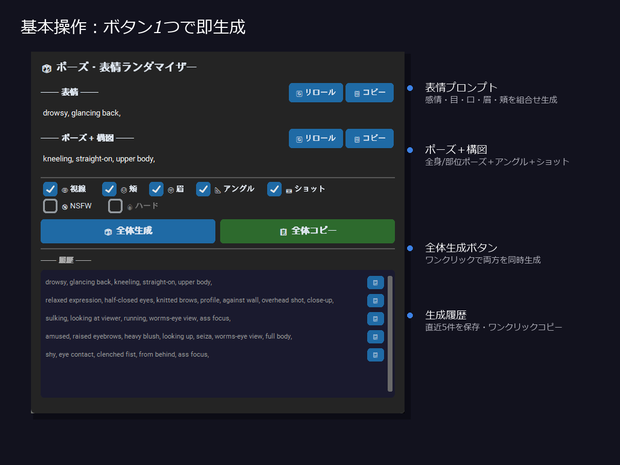The width and height of the screenshot is (620, 465).
Task: Copy the 'sulking, looking at viewer' history entry
Action: [x=375, y=319]
